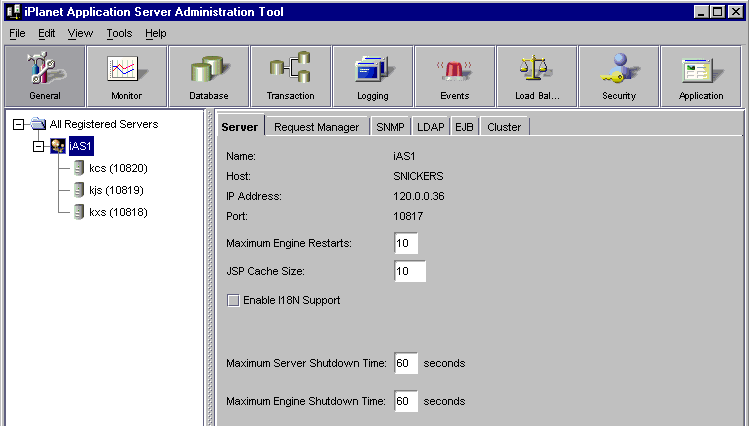
Task: Open the View menu
Action: 80,33
